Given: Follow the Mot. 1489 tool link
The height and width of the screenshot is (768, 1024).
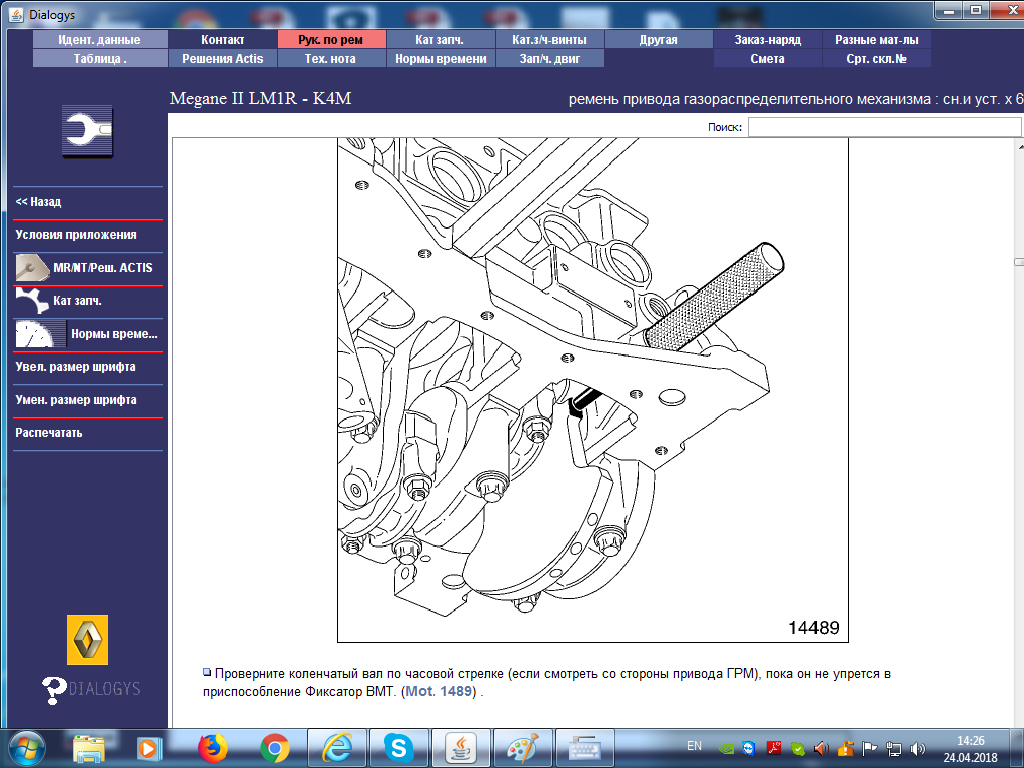Looking at the screenshot, I should pyautogui.click(x=439, y=692).
